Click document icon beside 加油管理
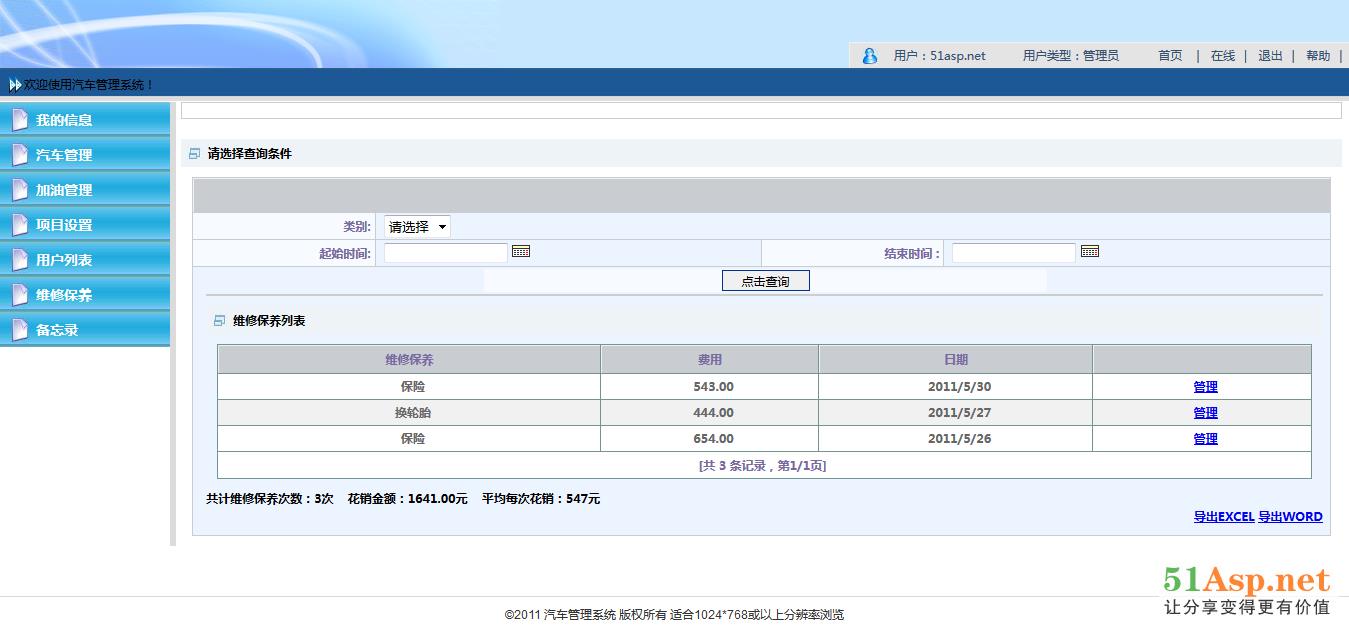 [20, 190]
